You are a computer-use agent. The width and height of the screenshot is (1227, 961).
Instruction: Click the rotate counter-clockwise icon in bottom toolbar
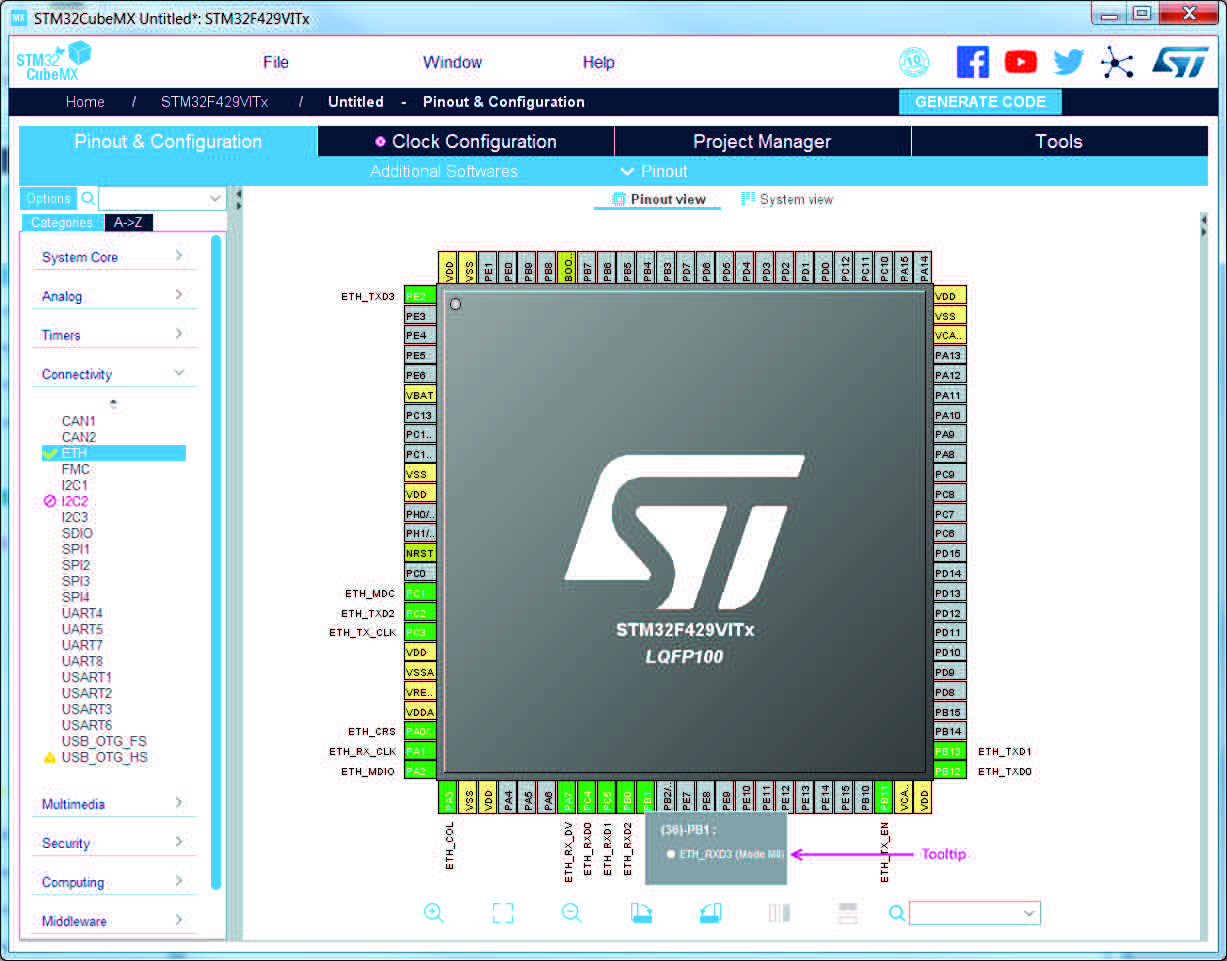[709, 912]
